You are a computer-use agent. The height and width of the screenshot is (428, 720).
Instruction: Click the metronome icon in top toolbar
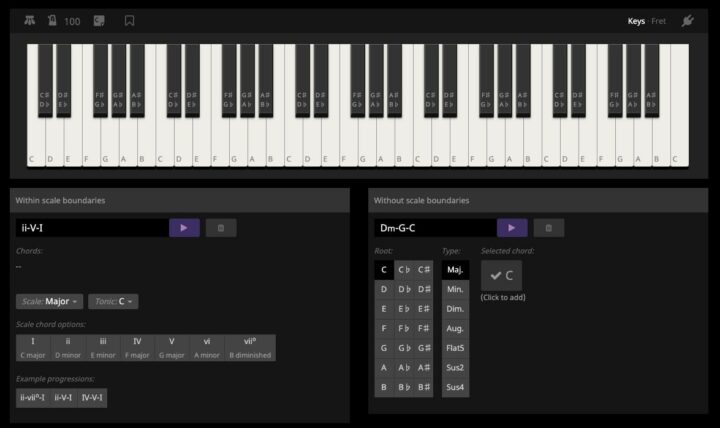[28, 20]
